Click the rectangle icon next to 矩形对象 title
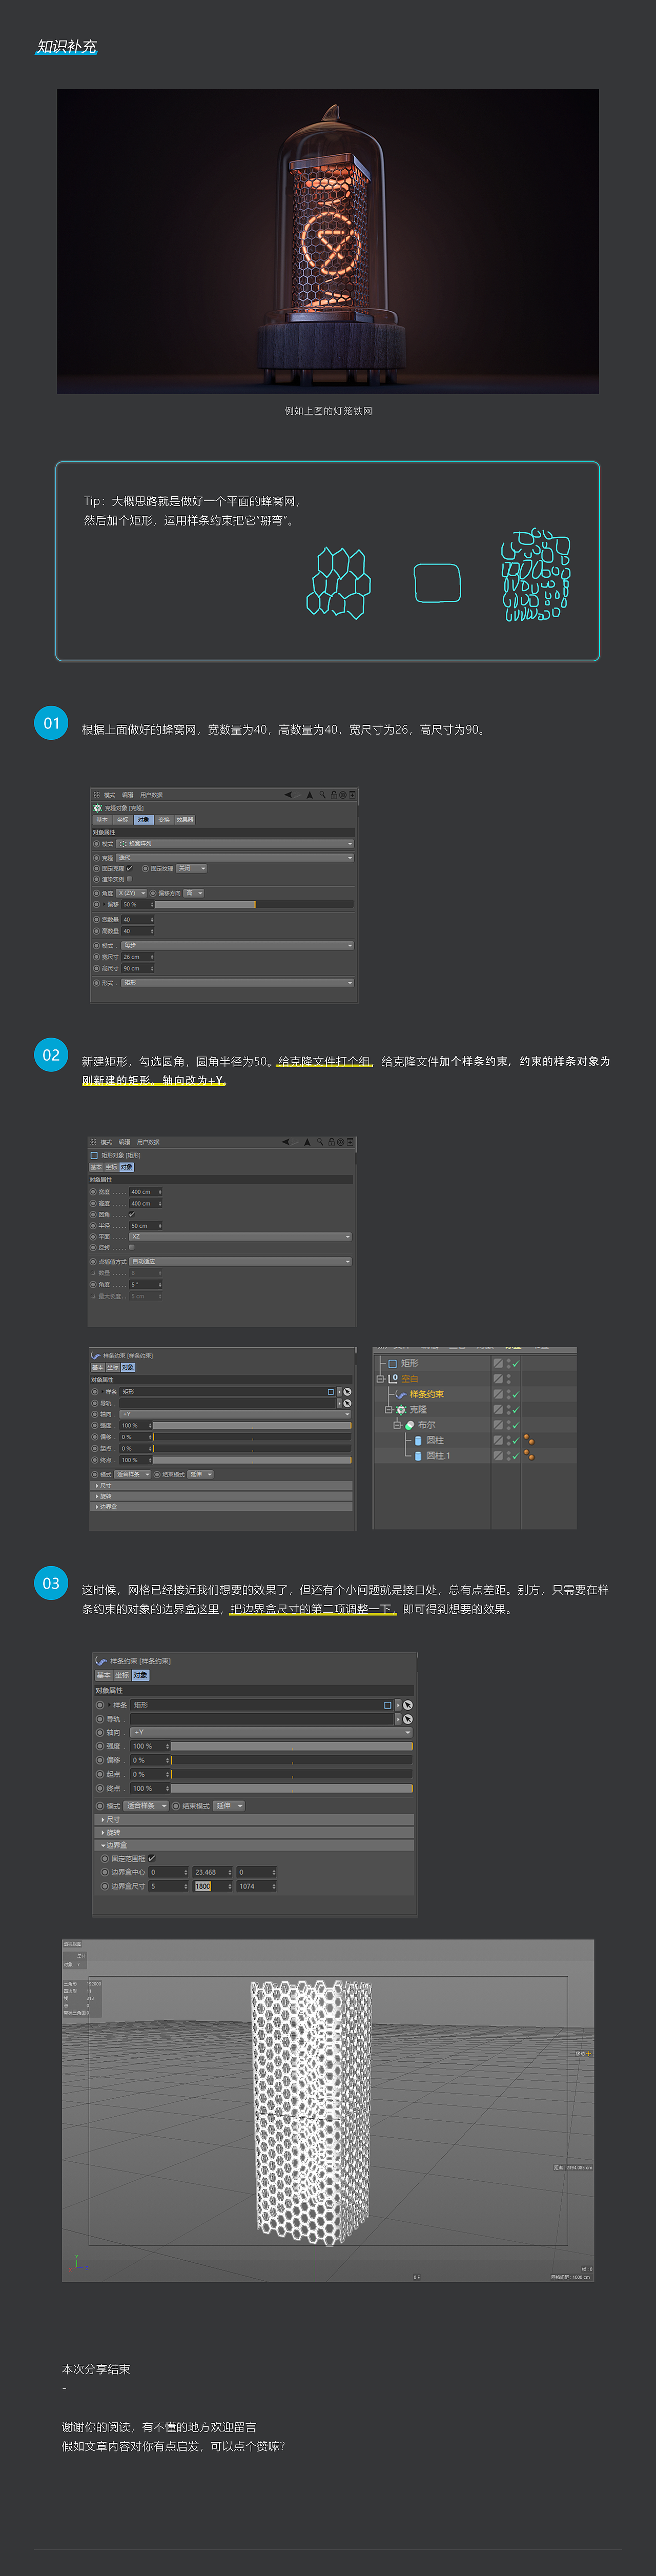Screen dimensions: 656x2576 click(x=94, y=1155)
